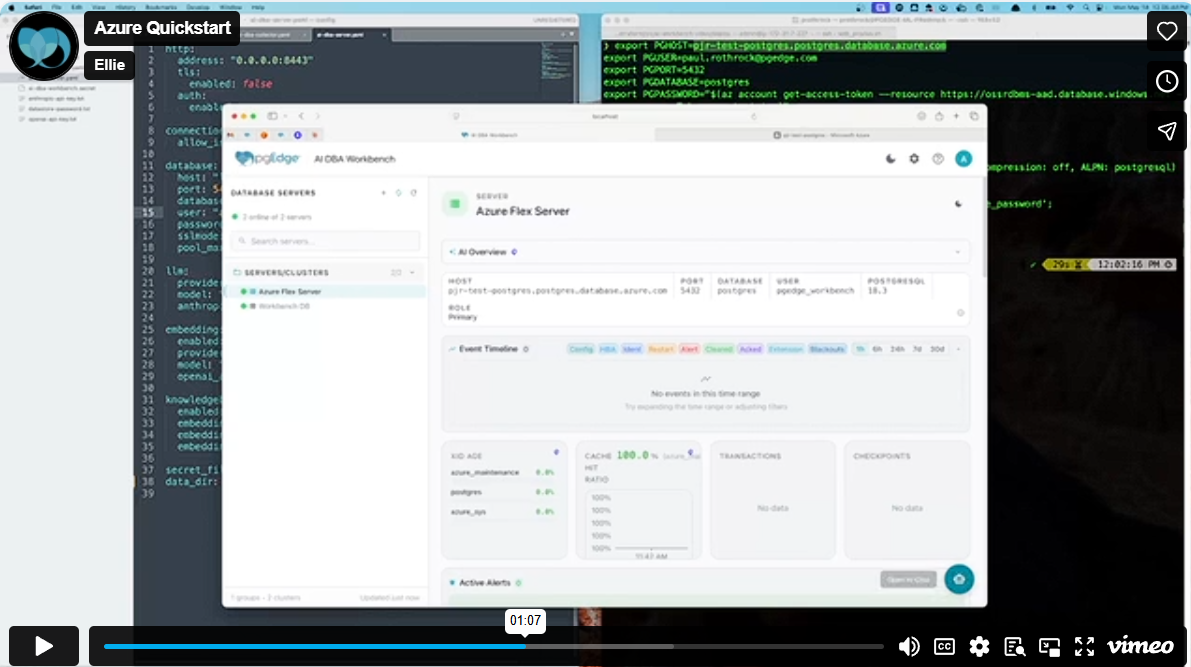Viewport: 1191px width, 667px height.
Task: Toggle the Acked event filter chip
Action: [x=750, y=349]
